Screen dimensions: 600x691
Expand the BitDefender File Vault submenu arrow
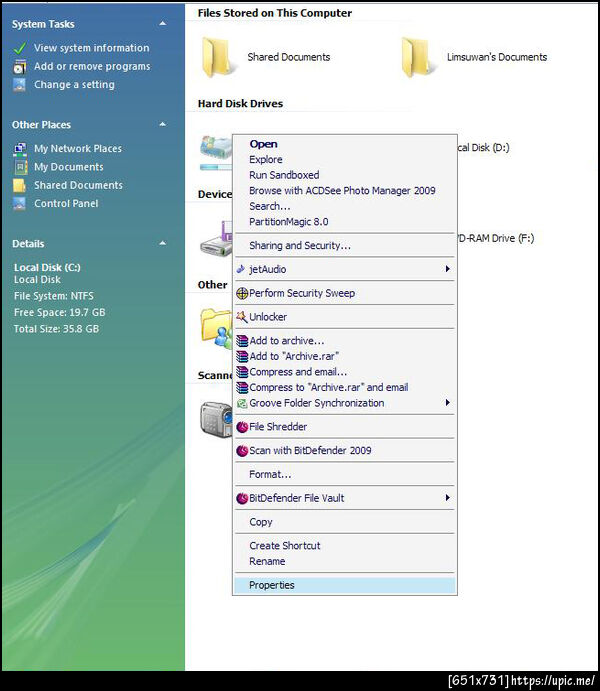(x=448, y=498)
